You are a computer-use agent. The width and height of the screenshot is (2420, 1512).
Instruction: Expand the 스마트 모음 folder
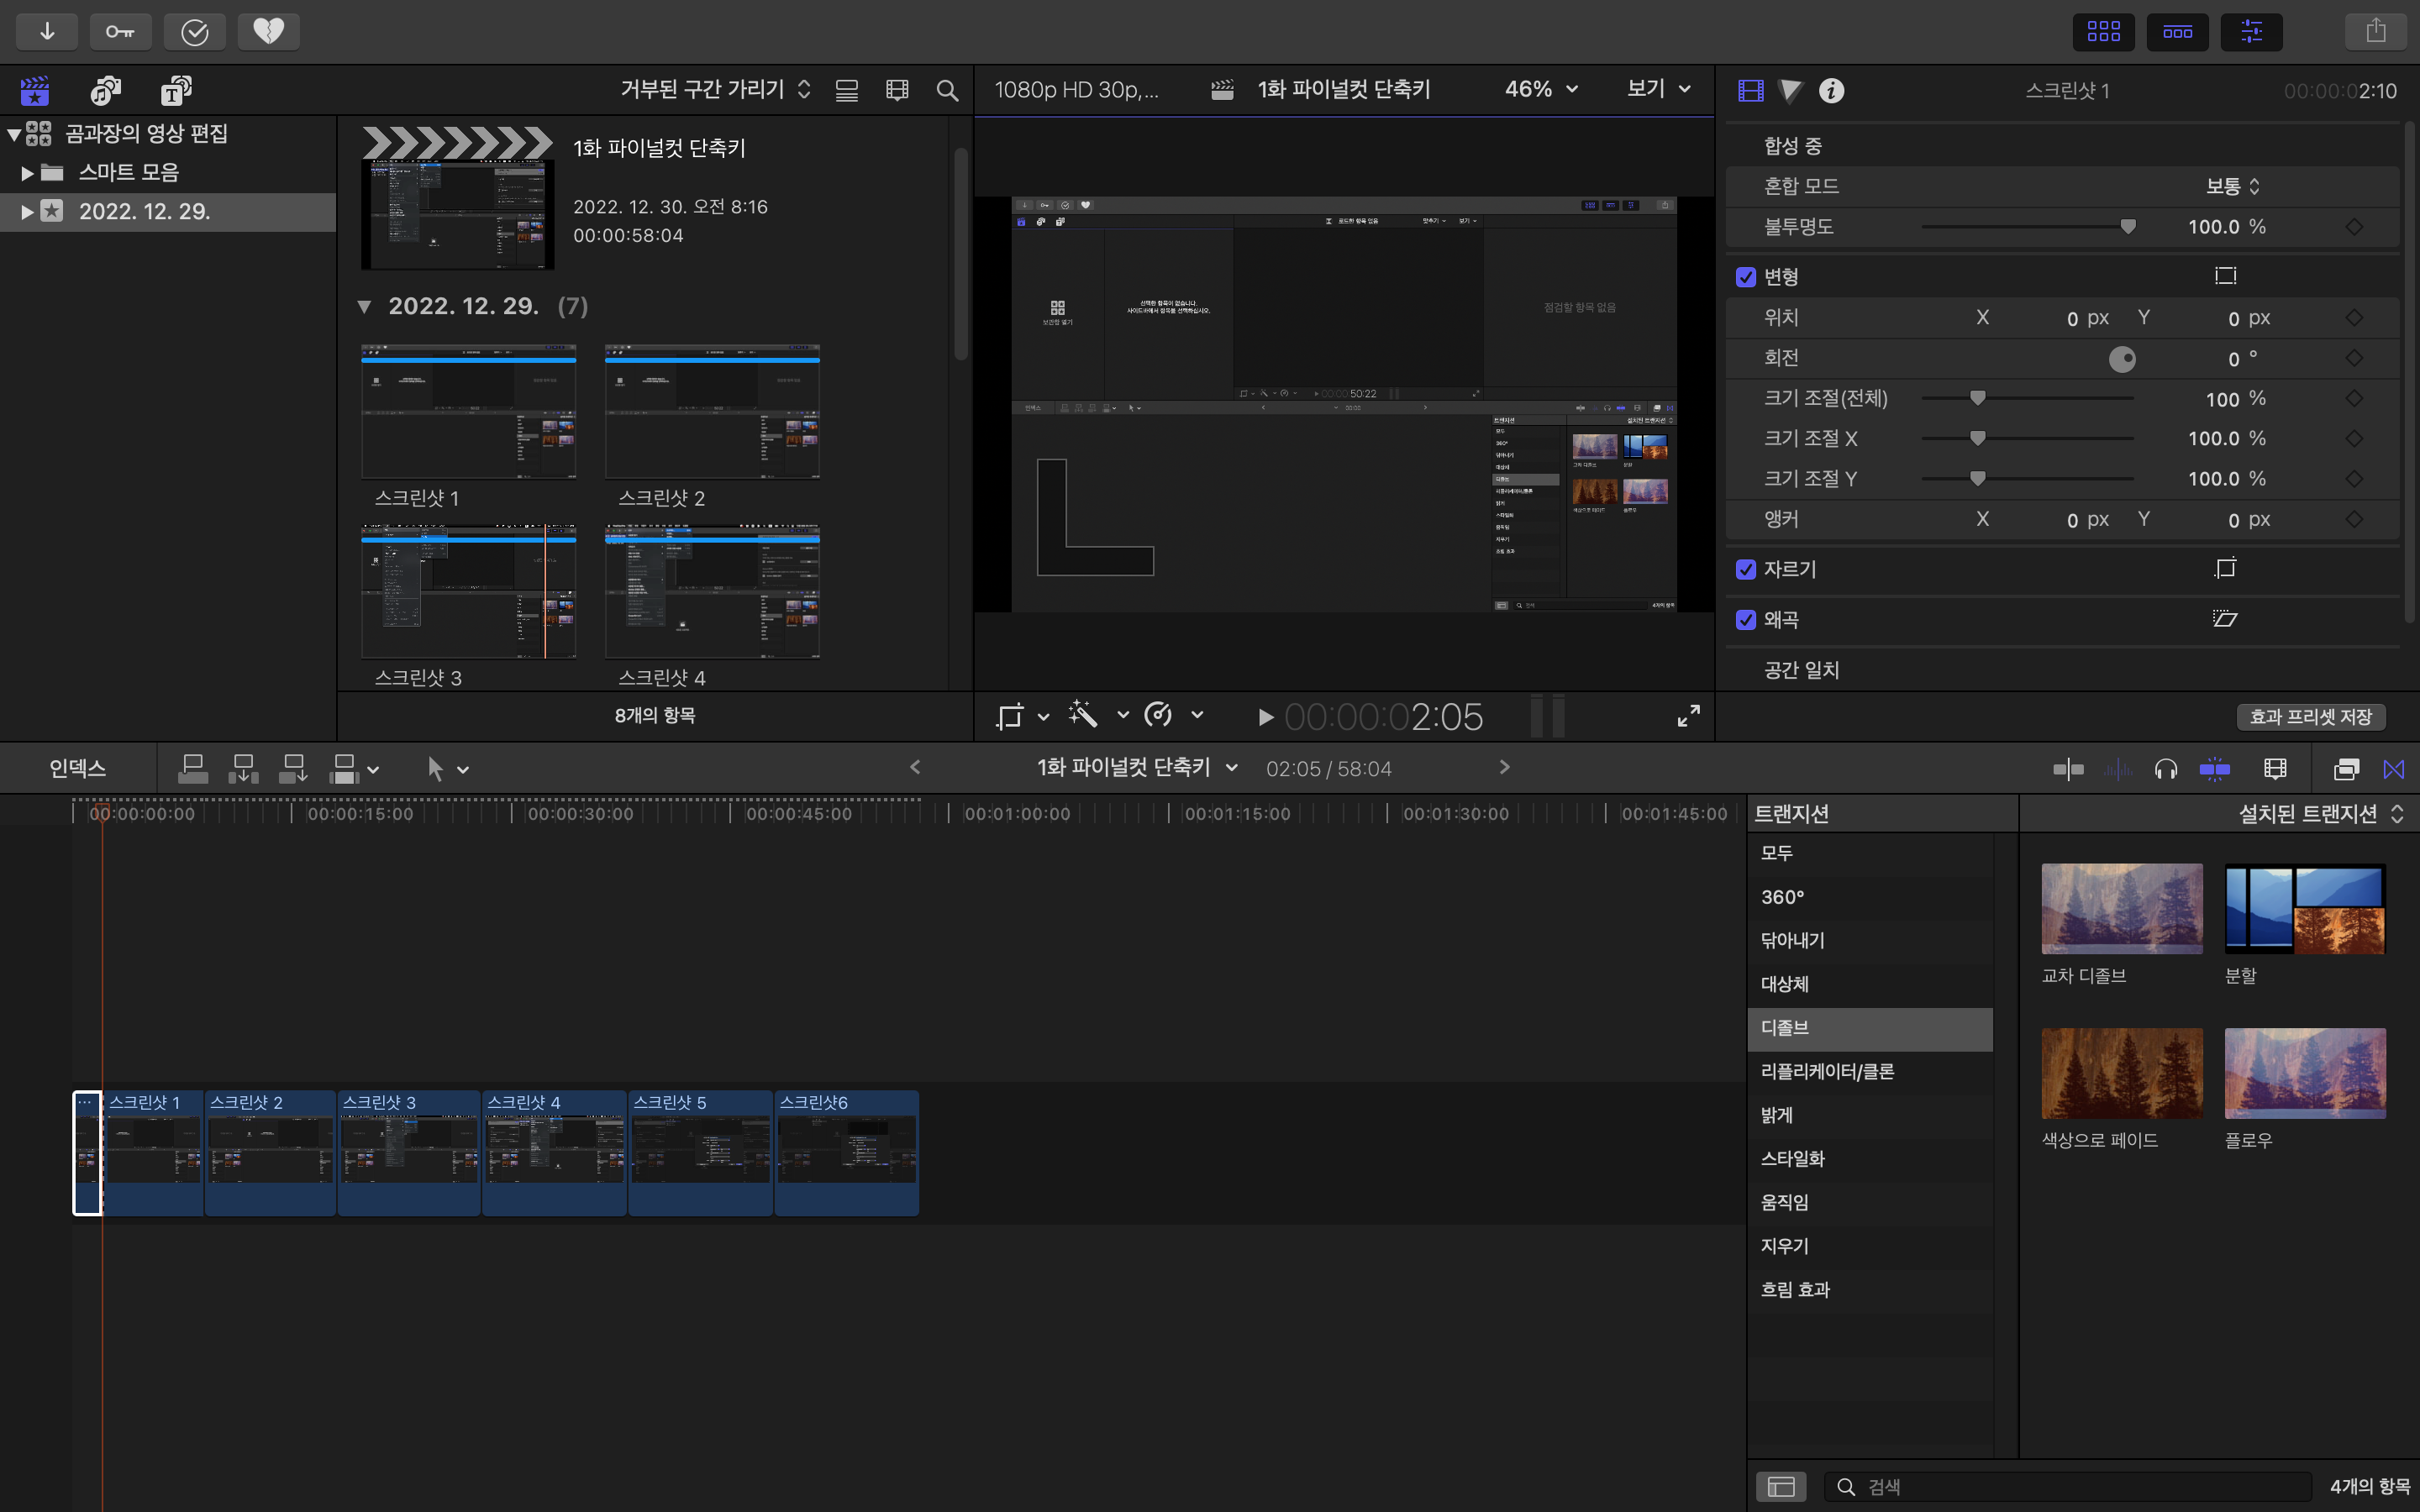pyautogui.click(x=27, y=172)
